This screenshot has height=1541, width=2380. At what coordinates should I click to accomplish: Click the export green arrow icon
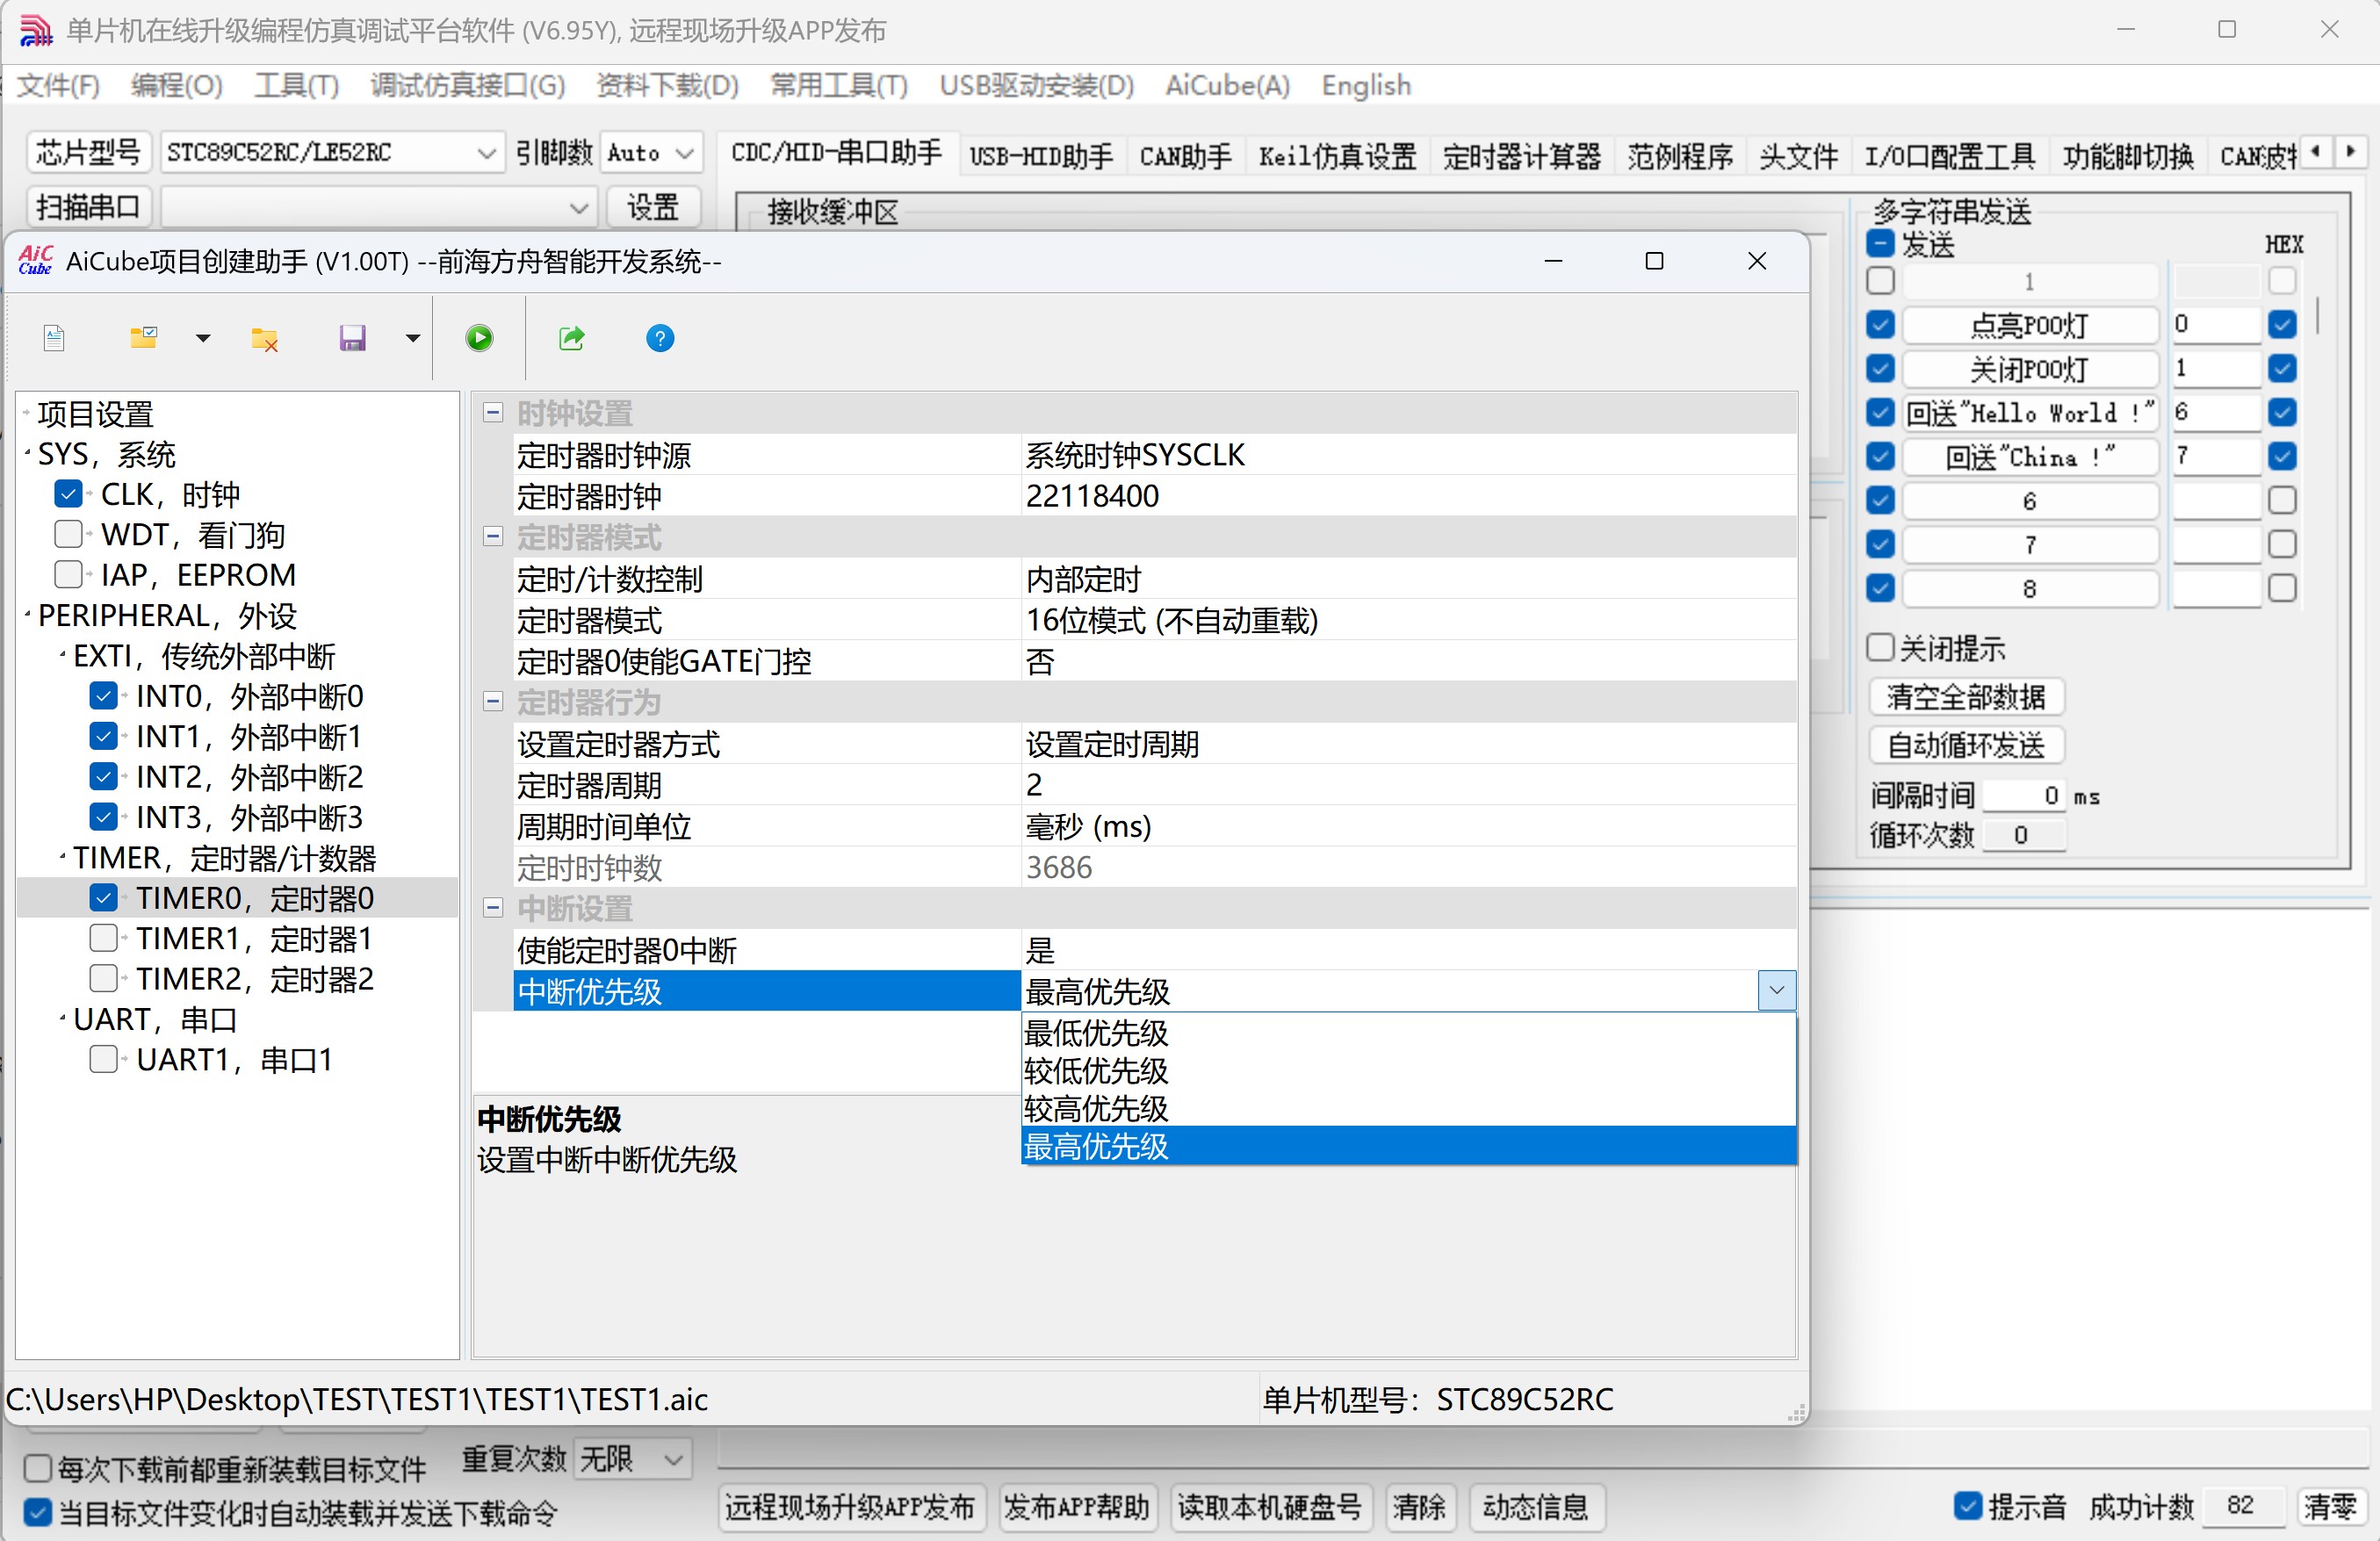(x=571, y=338)
